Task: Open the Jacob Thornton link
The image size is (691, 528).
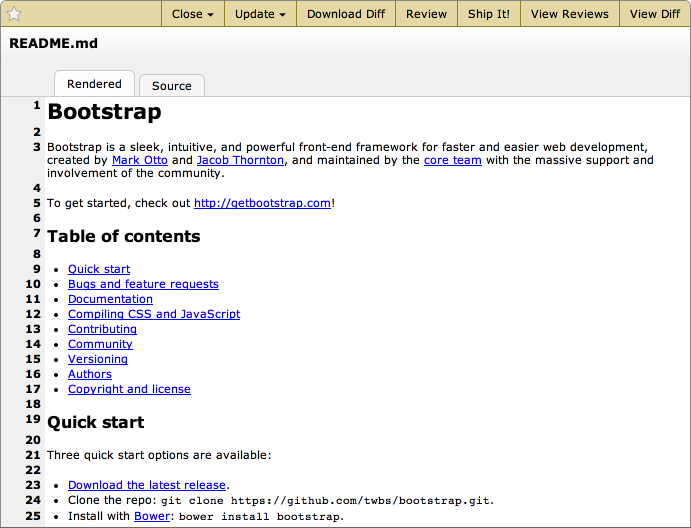Action: click(x=240, y=160)
